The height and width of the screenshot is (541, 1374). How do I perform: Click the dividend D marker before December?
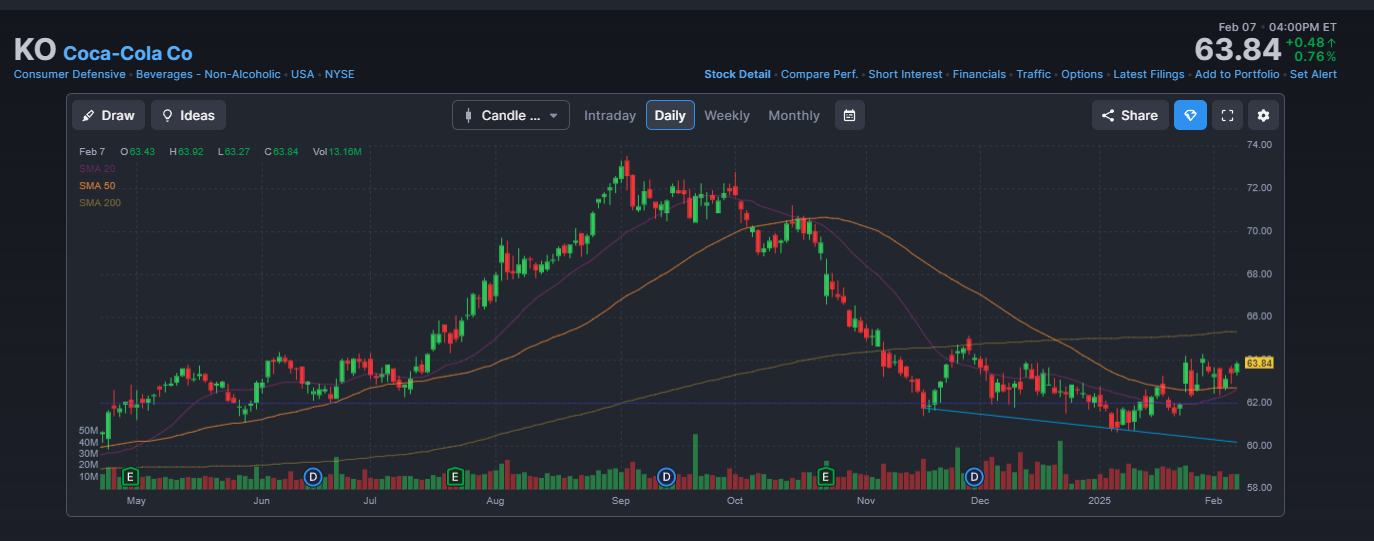point(974,476)
